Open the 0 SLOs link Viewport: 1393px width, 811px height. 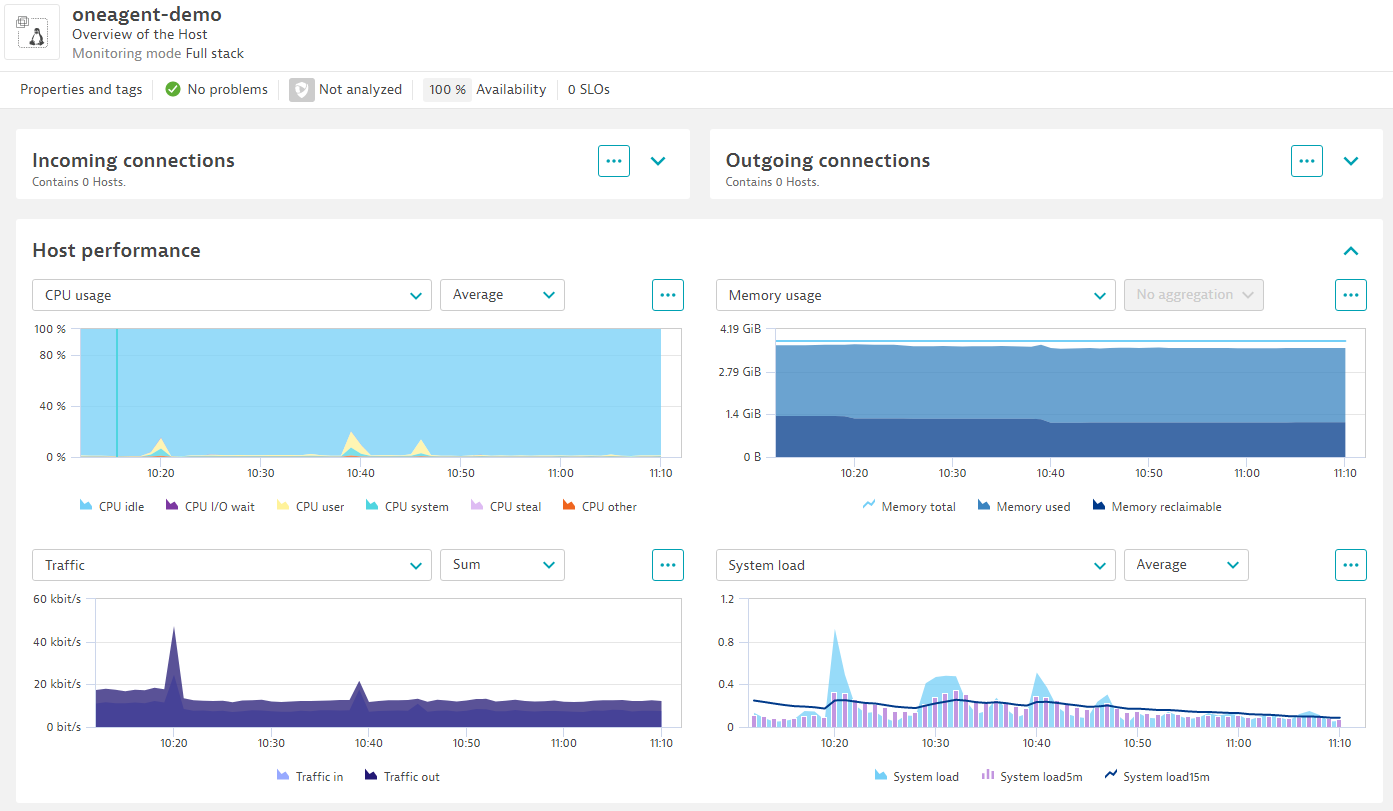pyautogui.click(x=588, y=89)
